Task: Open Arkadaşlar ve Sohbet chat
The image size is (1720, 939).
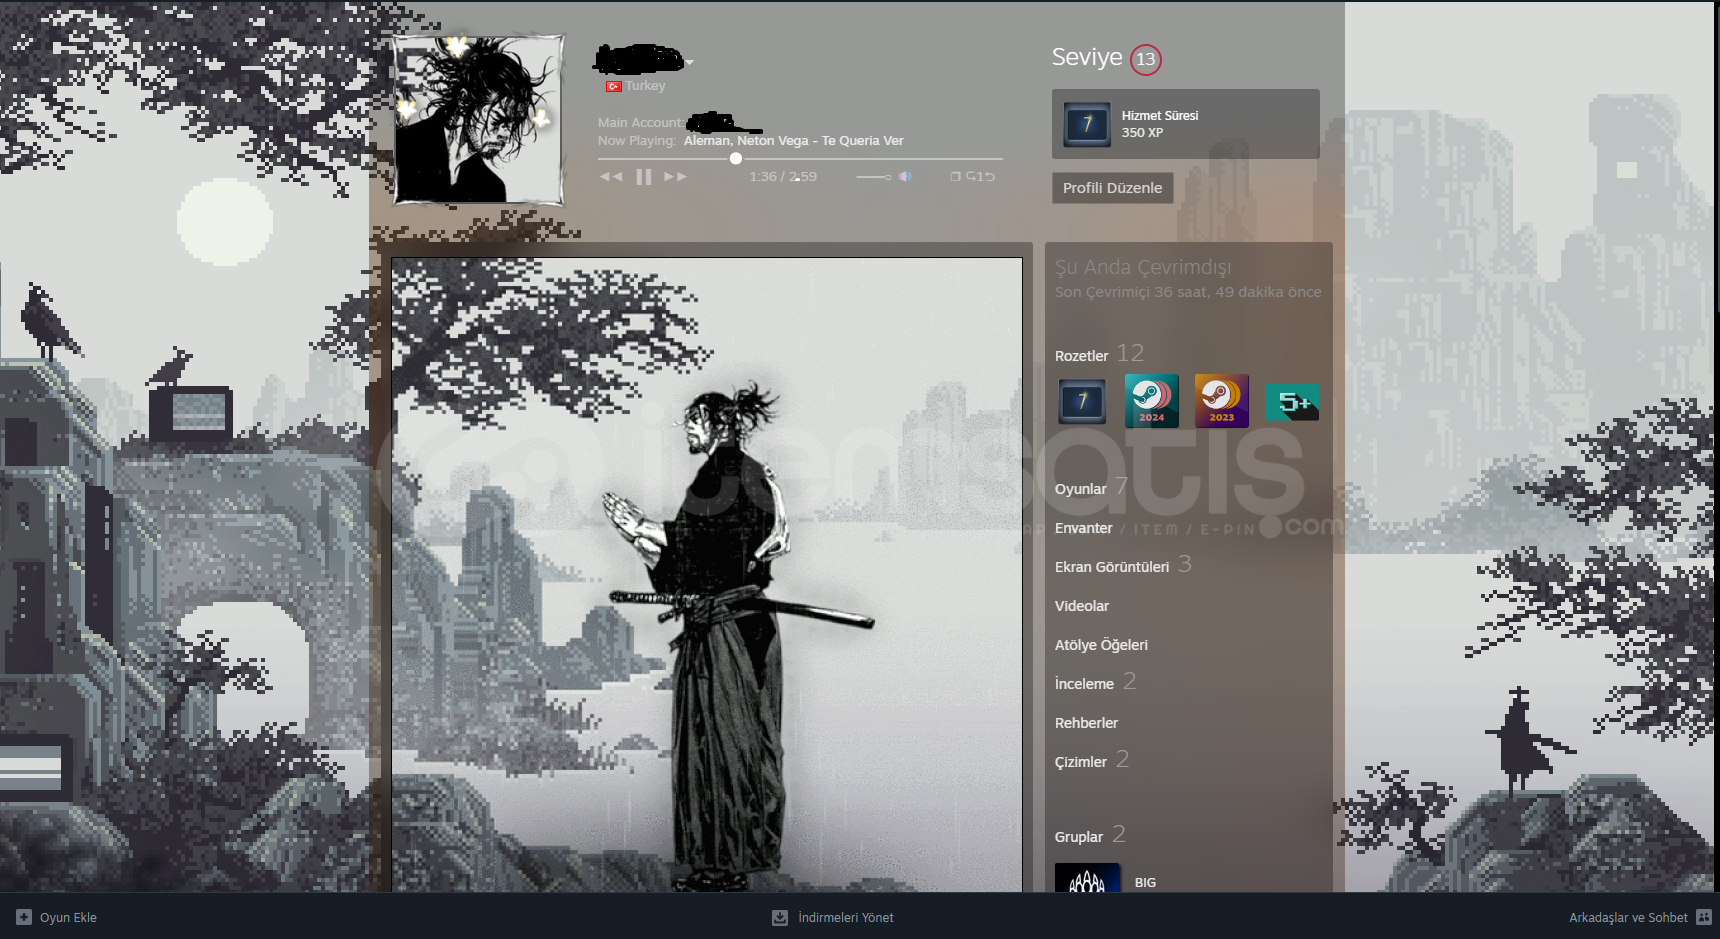Action: tap(1628, 918)
